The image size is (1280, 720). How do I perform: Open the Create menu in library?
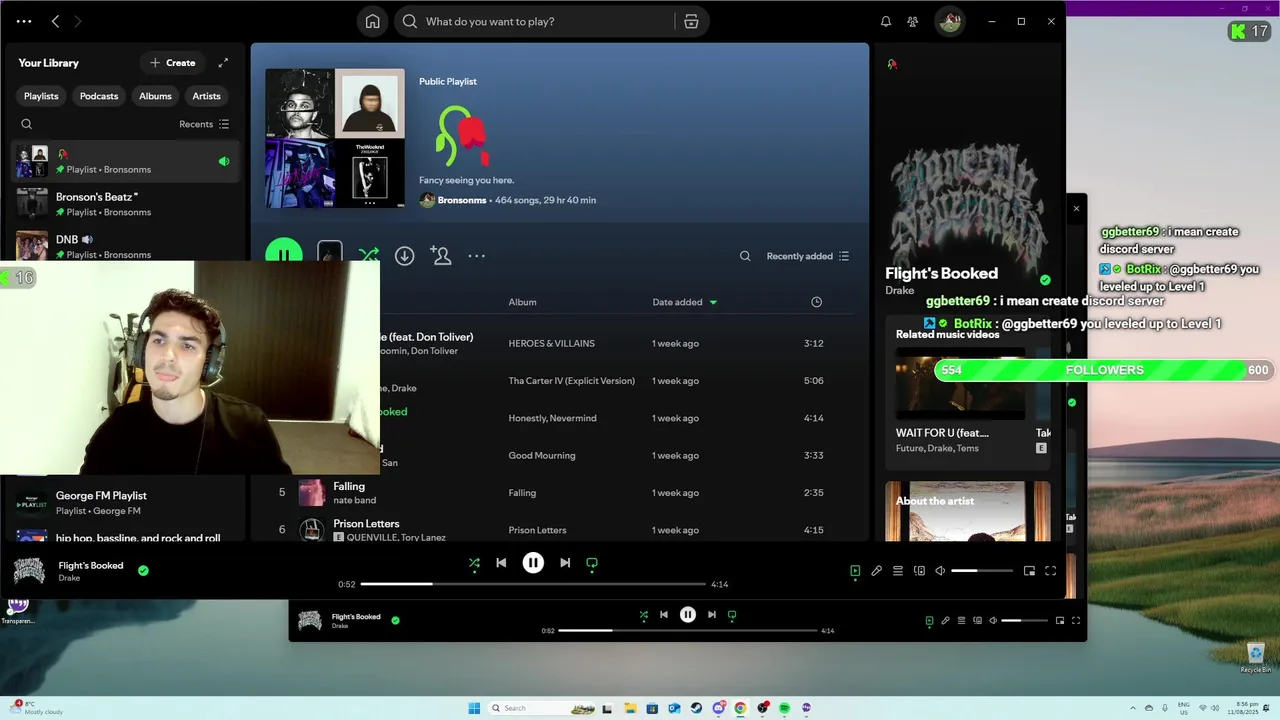pyautogui.click(x=173, y=63)
